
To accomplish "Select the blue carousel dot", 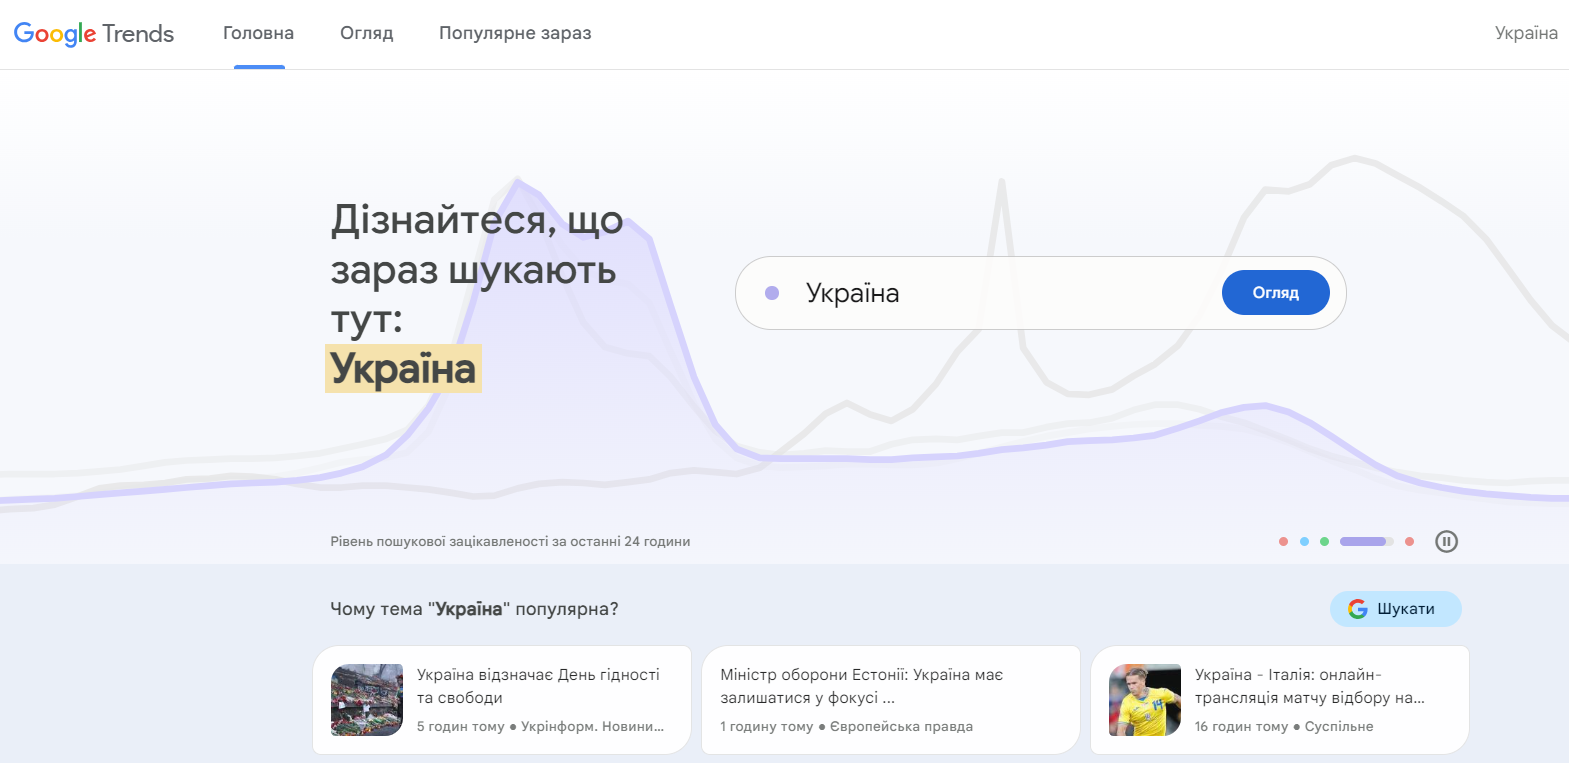I will coord(1304,541).
